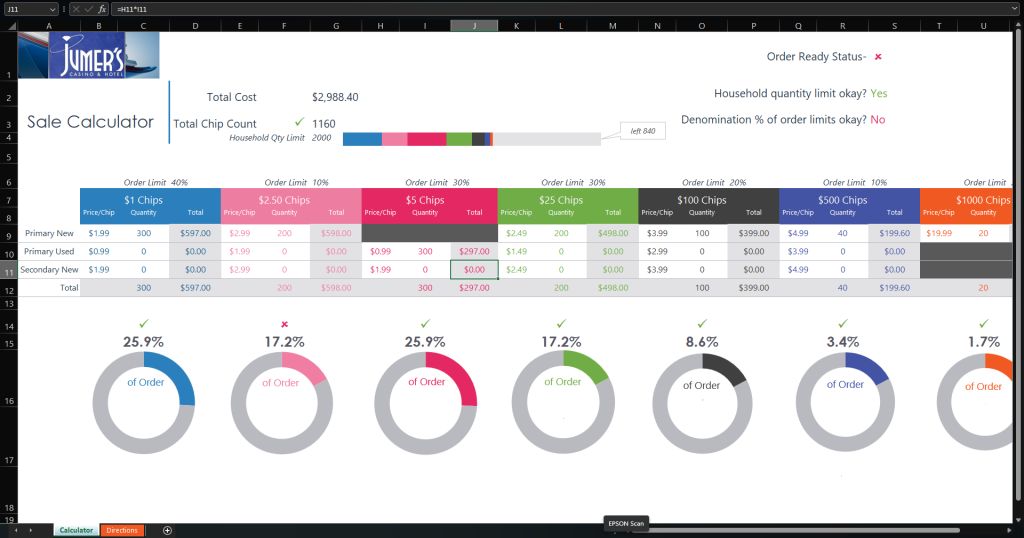Click the Insert Function fx icon
Viewport: 1024px width, 538px height.
pyautogui.click(x=102, y=9)
